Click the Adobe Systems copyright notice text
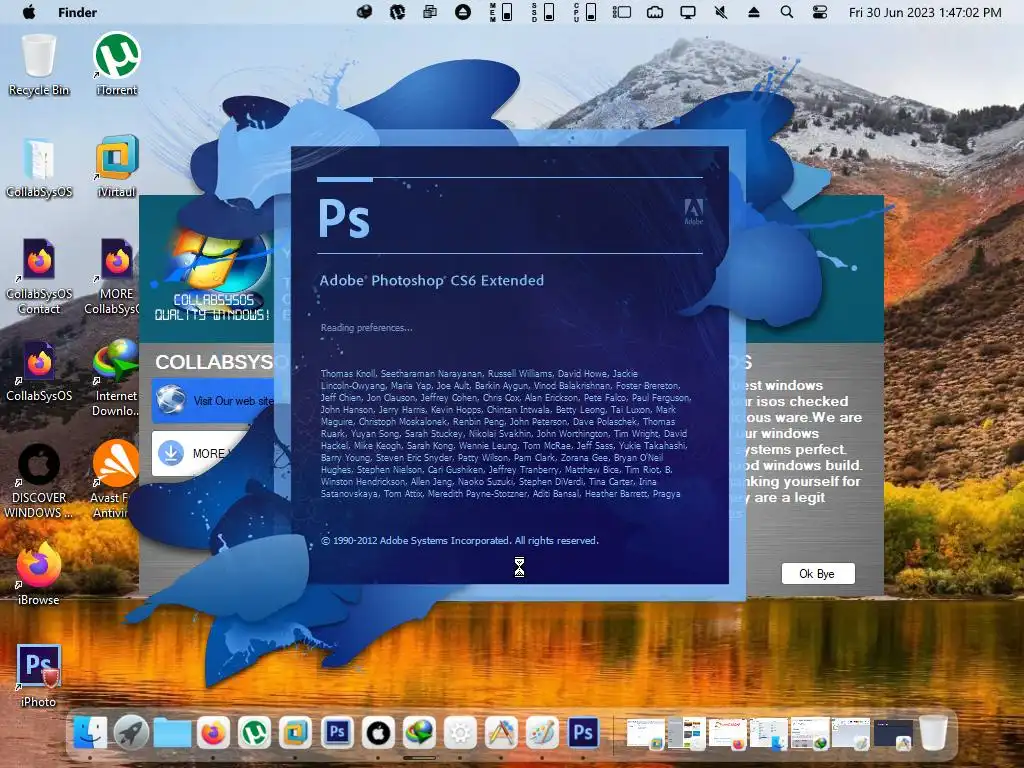Image resolution: width=1024 pixels, height=768 pixels. pos(460,541)
